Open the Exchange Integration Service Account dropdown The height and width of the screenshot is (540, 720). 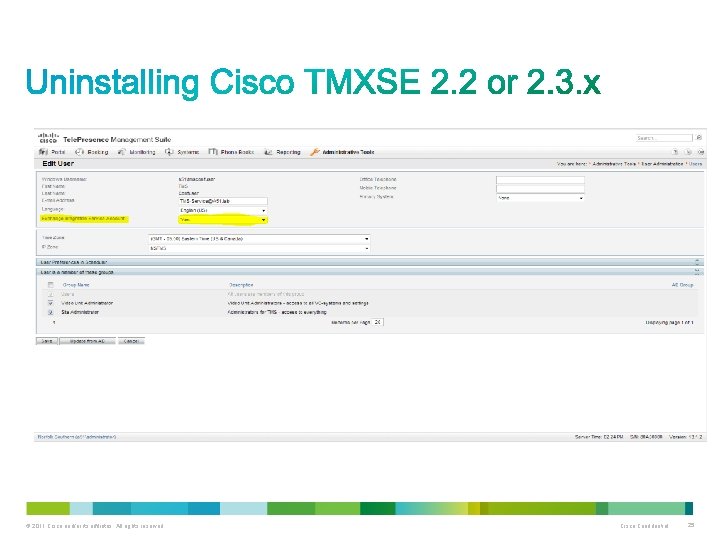tap(223, 220)
